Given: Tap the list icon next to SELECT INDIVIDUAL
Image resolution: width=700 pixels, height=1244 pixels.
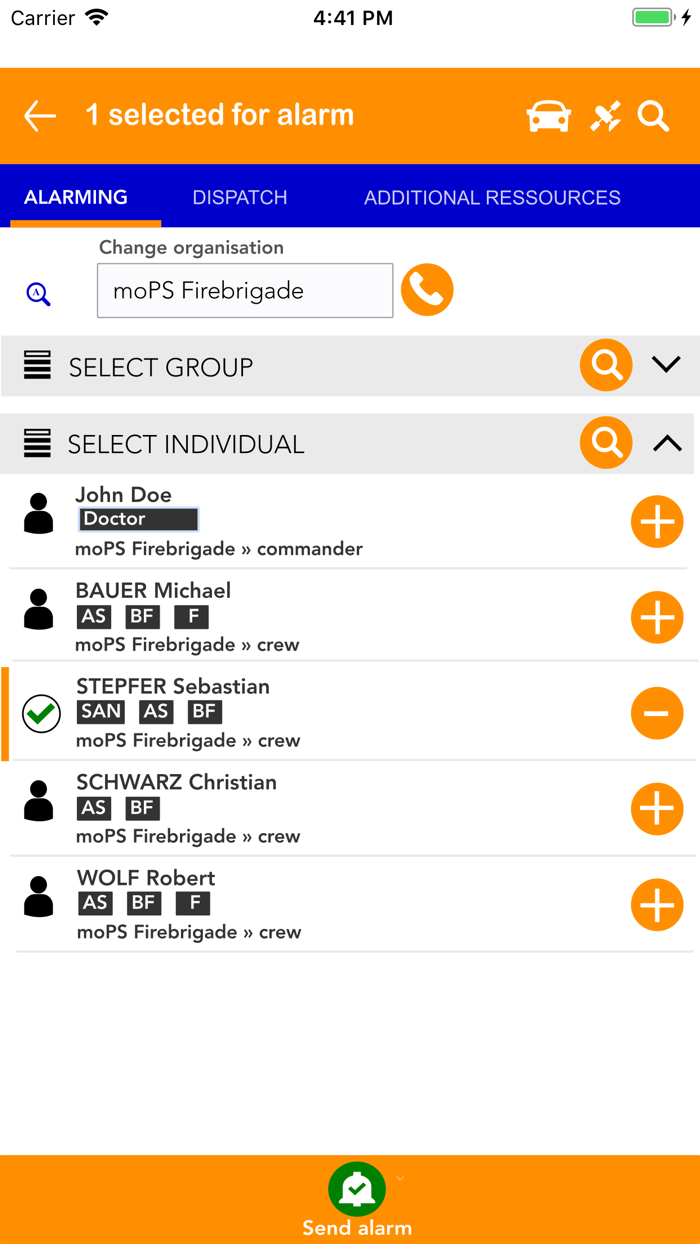Looking at the screenshot, I should coord(37,442).
